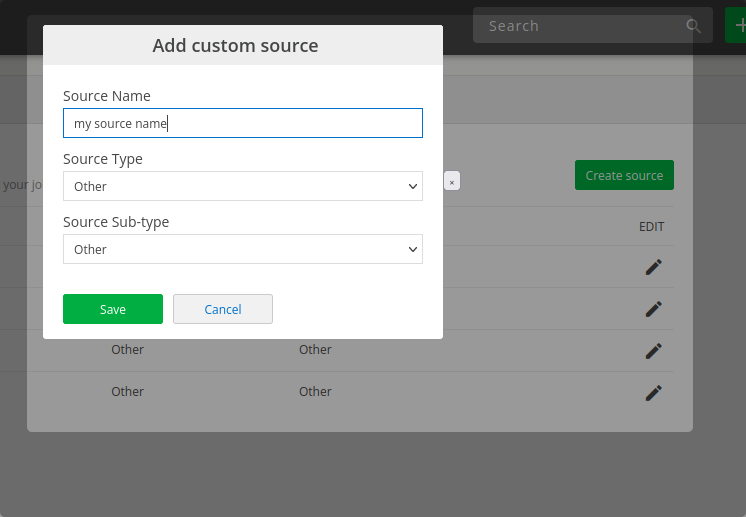The width and height of the screenshot is (746, 517).
Task: Click the green plus button in top bar
Action: pos(738,26)
